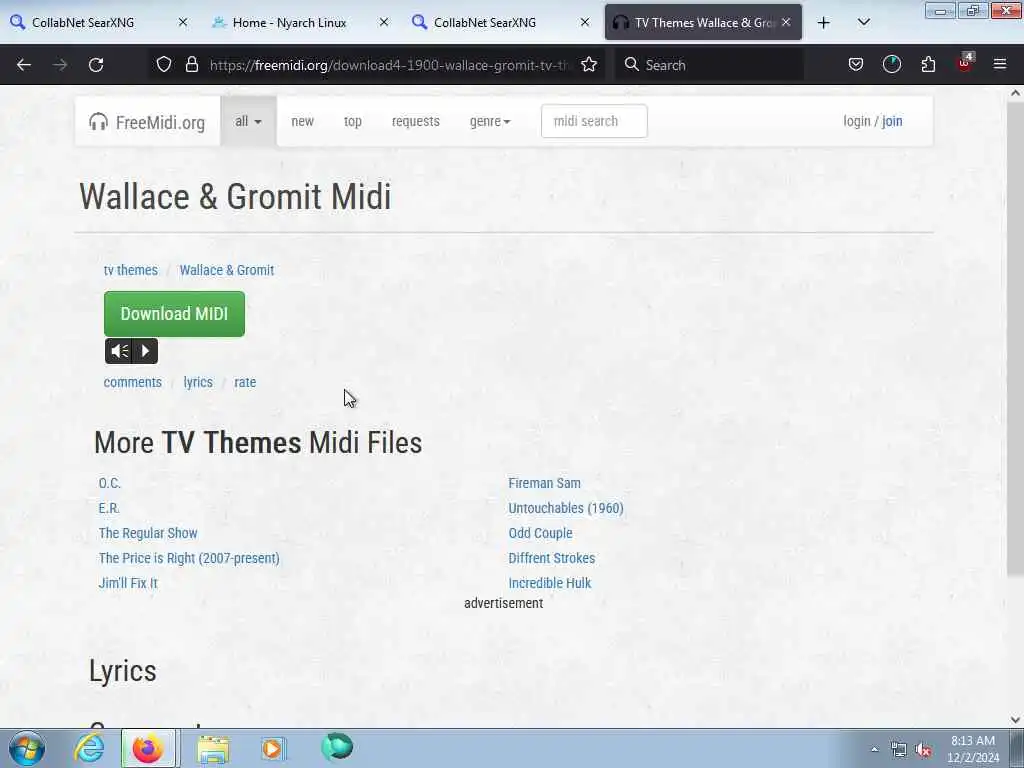Click the green round taskbar app icon
The image size is (1024, 768).
337,747
